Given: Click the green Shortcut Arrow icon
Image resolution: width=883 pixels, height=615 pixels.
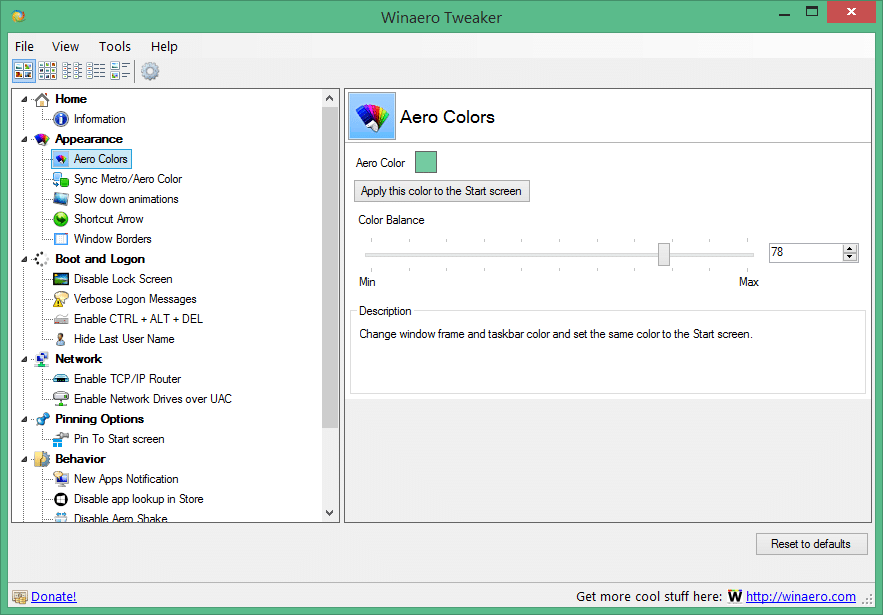Looking at the screenshot, I should (x=61, y=219).
